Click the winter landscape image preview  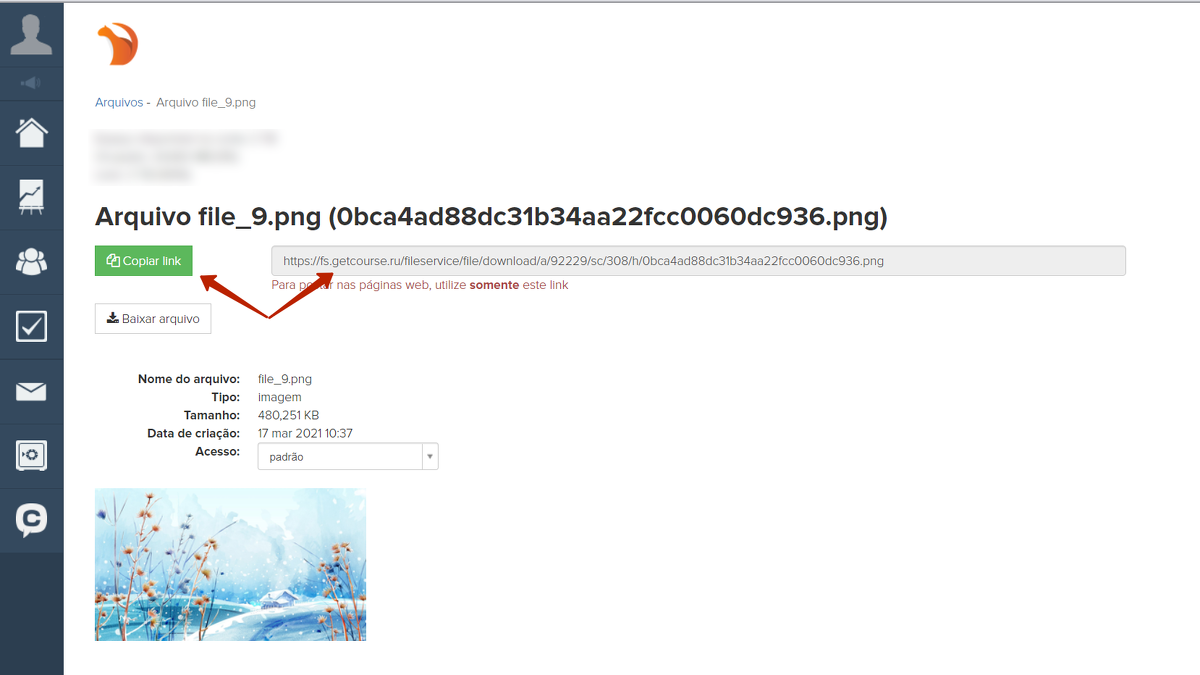pyautogui.click(x=230, y=565)
